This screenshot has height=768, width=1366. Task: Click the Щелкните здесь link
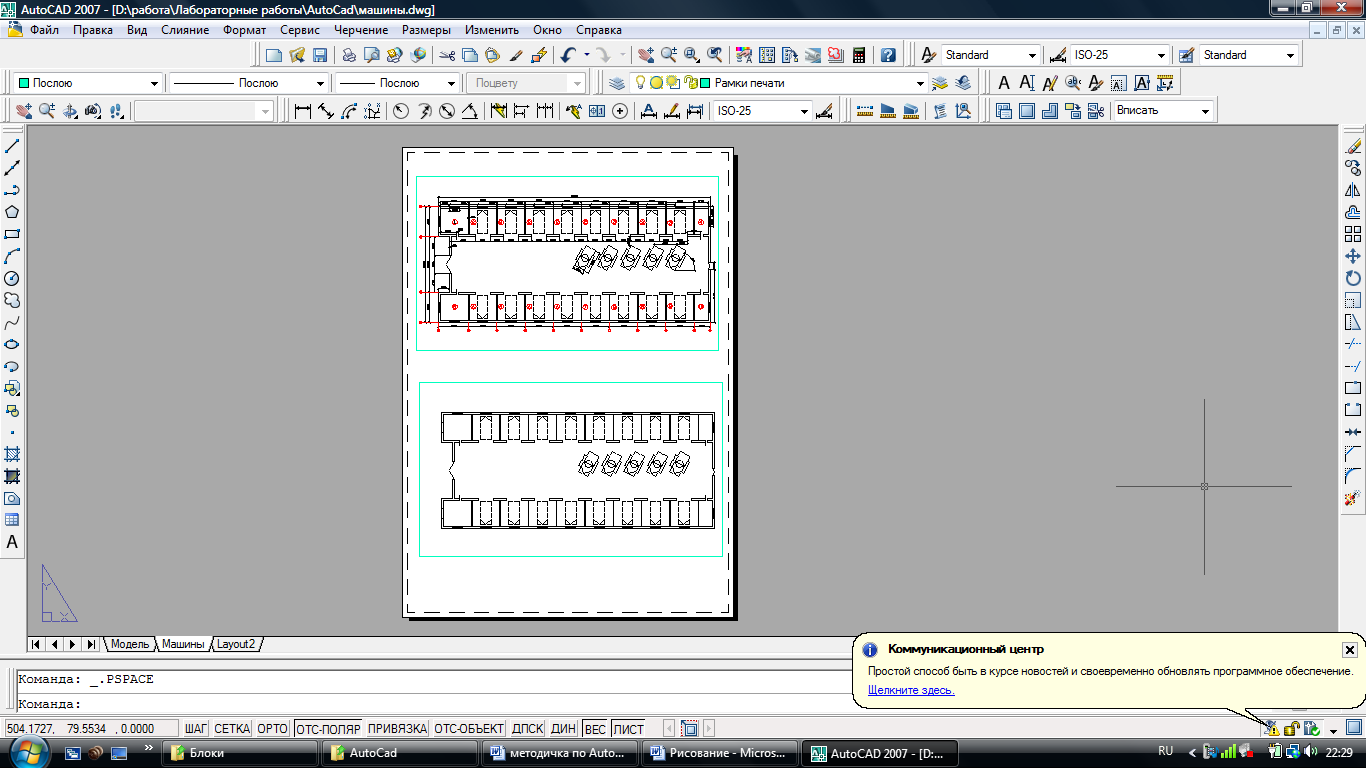pos(911,690)
